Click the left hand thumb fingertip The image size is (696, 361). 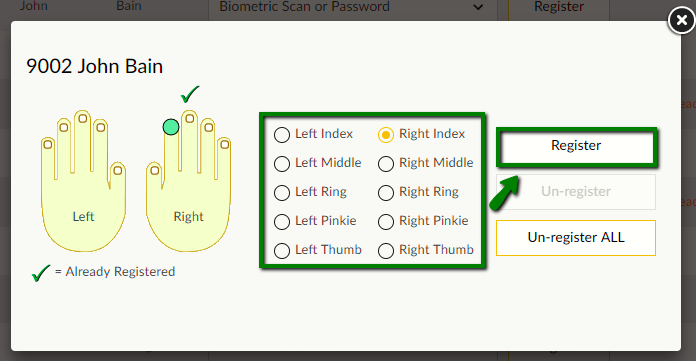tap(118, 170)
